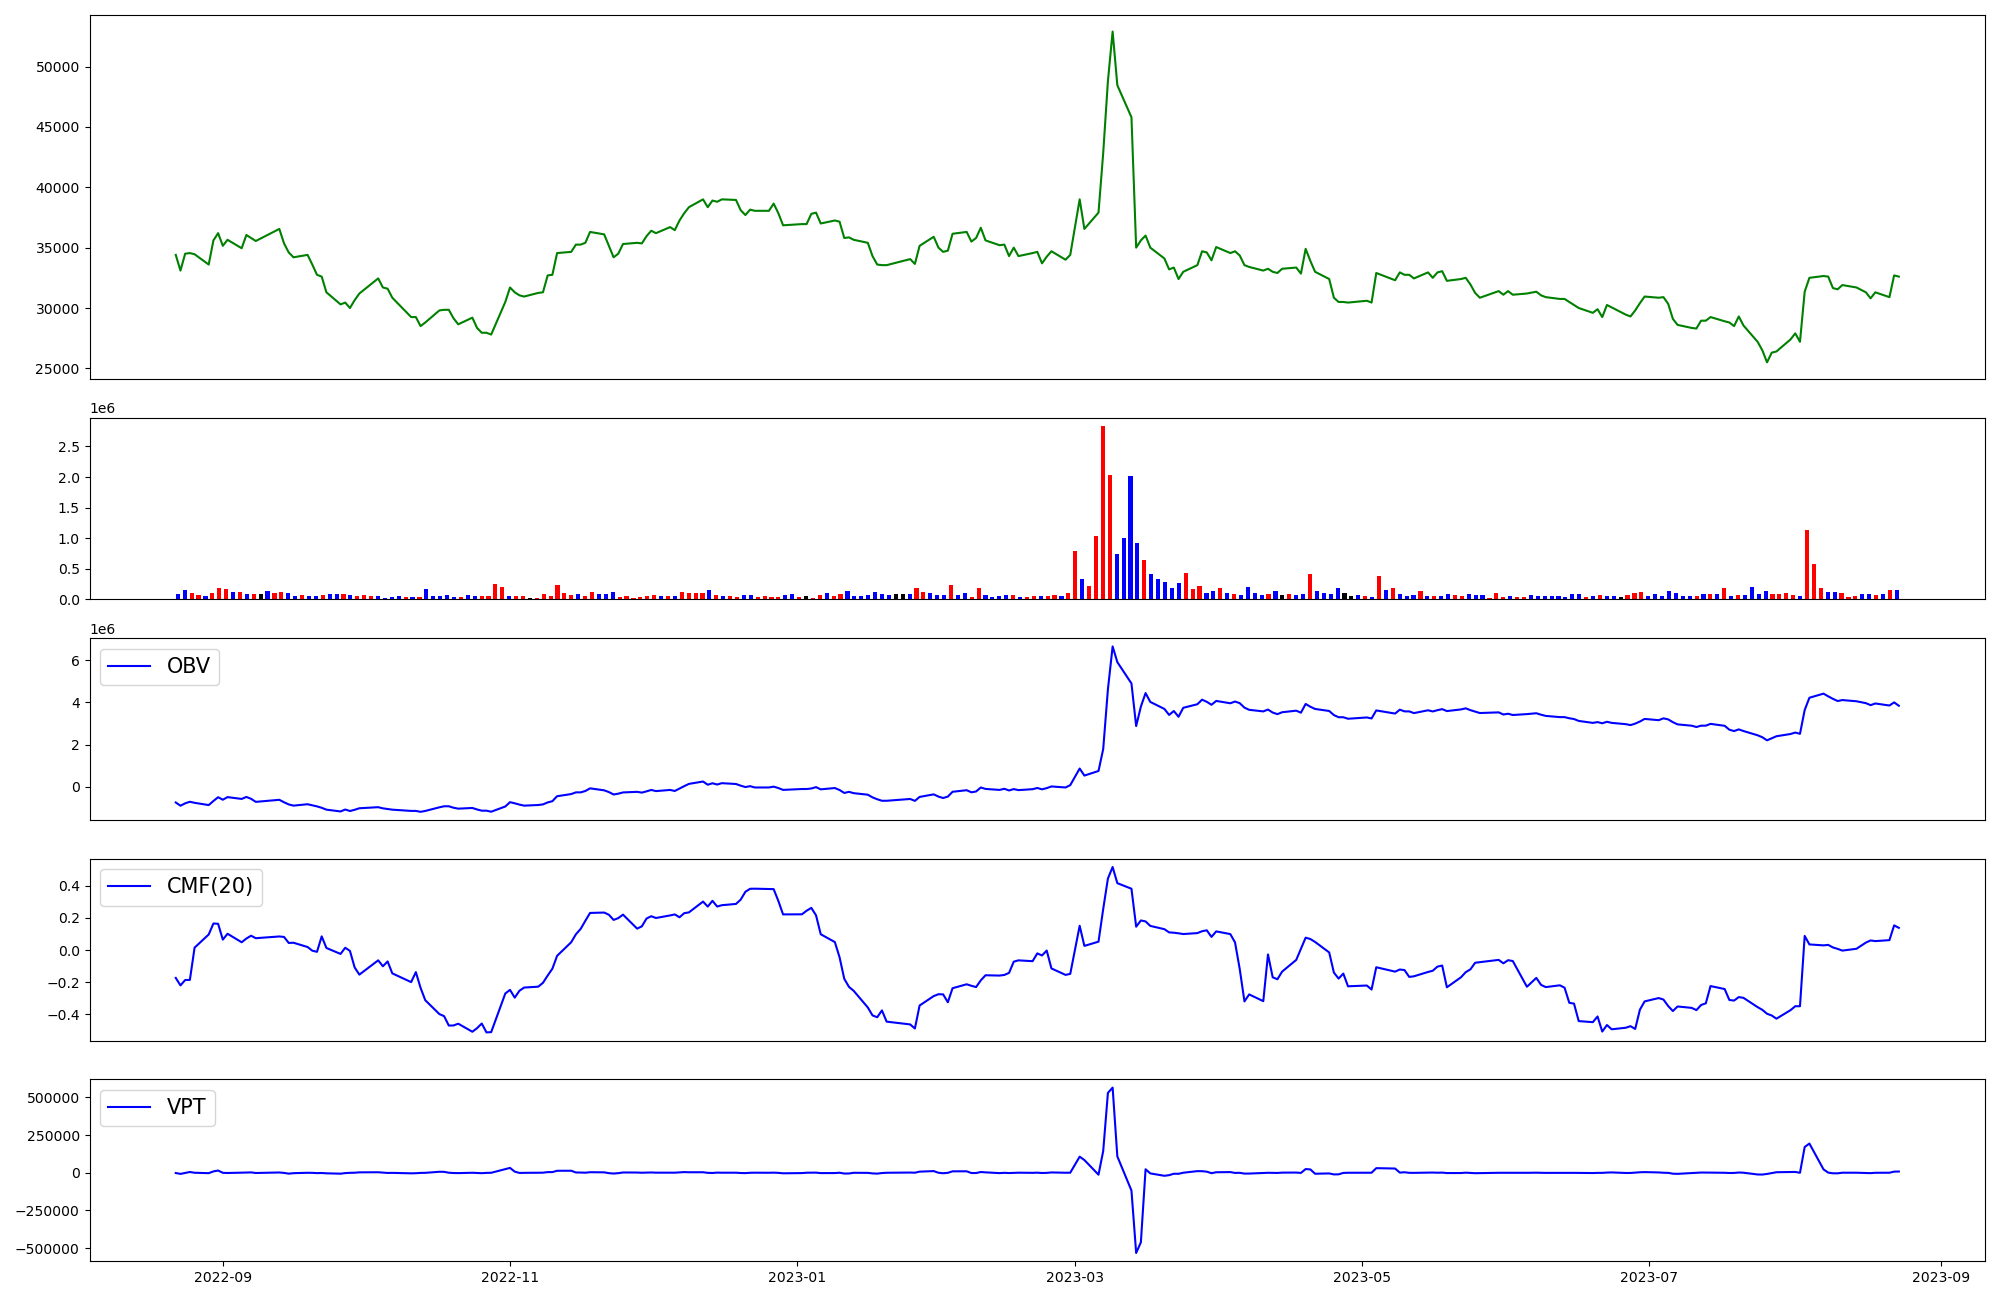This screenshot has height=1300, width=2000.
Task: Click the green price line's highest peak
Action: (1112, 33)
